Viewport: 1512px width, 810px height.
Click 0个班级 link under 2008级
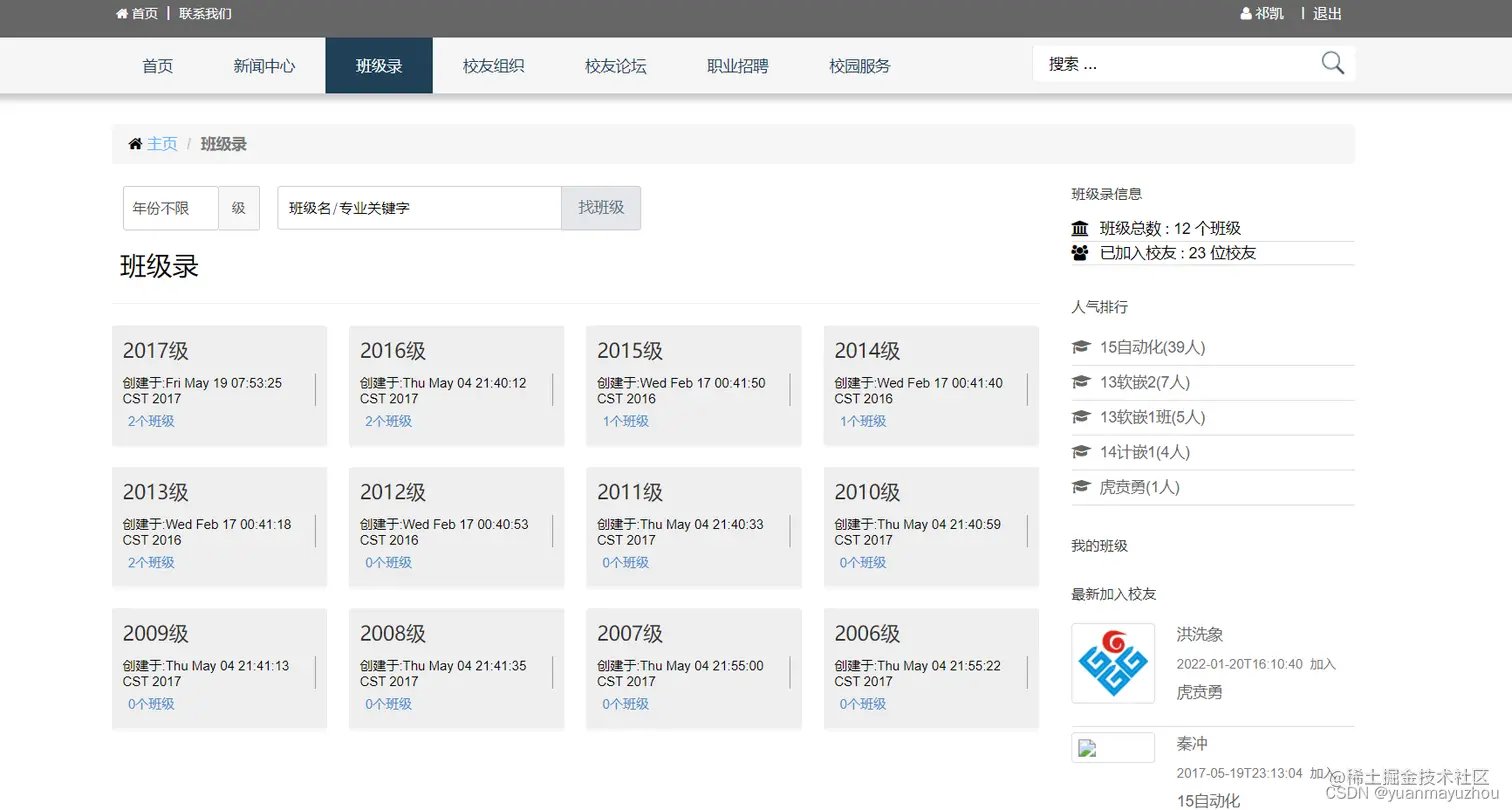388,704
